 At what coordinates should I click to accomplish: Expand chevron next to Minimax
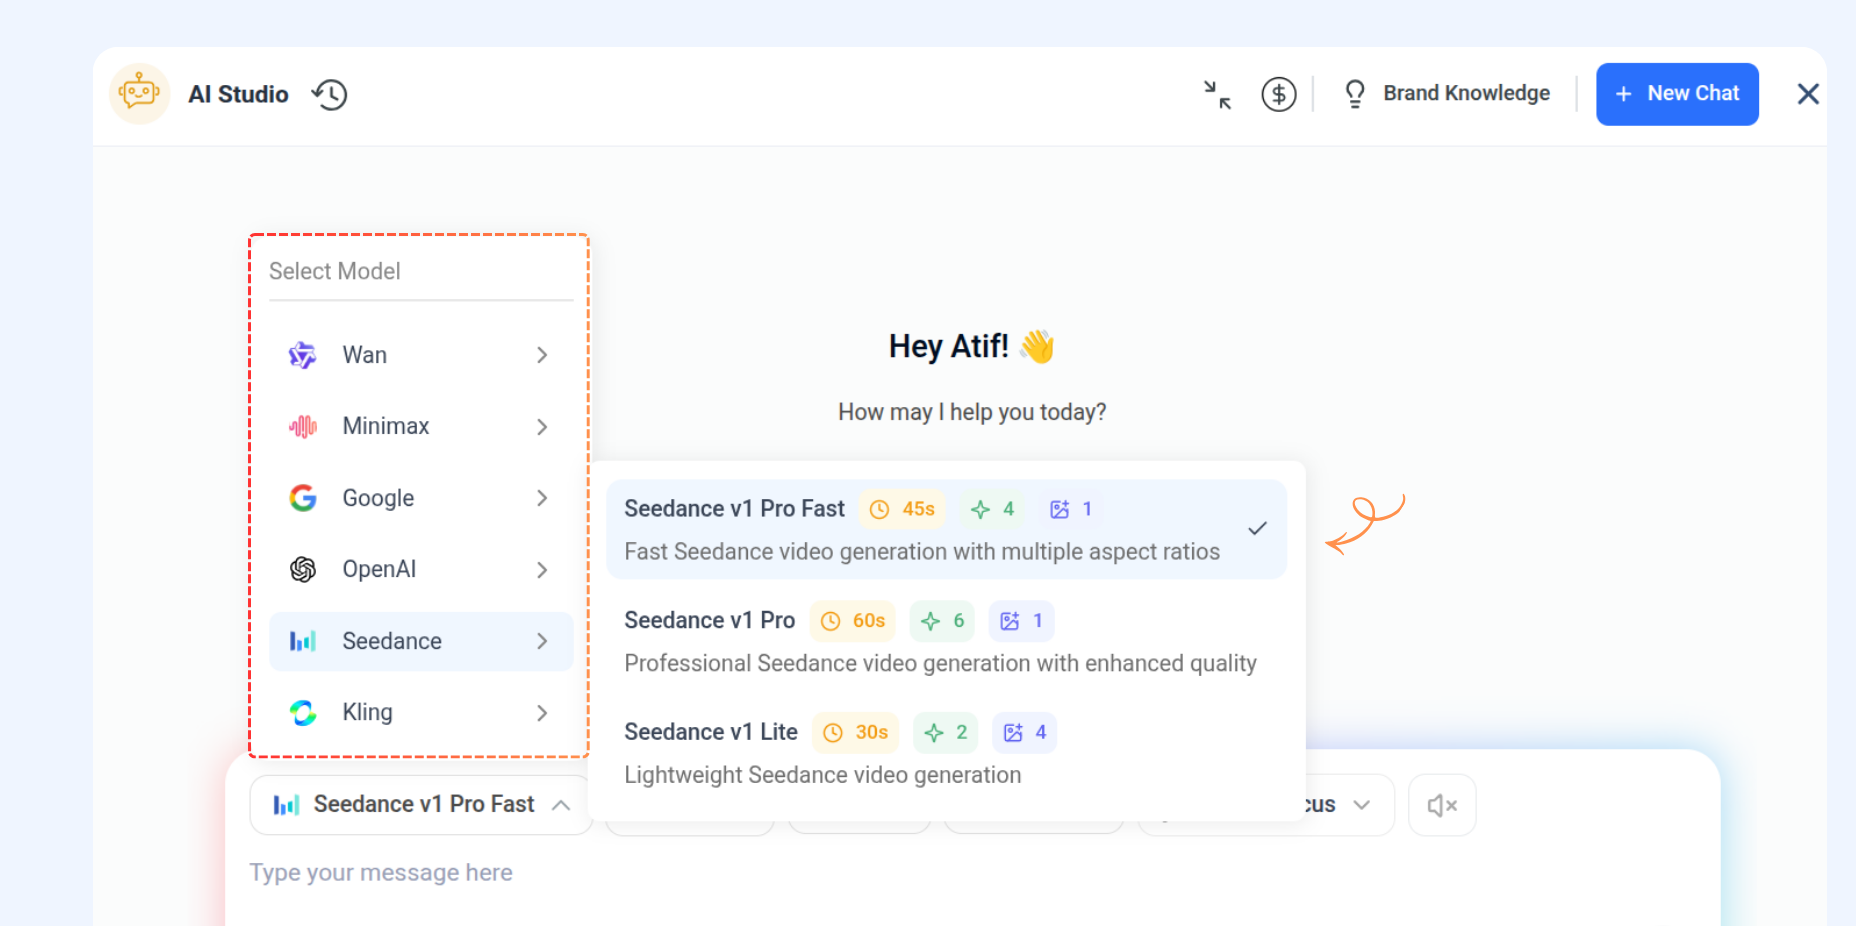542,427
